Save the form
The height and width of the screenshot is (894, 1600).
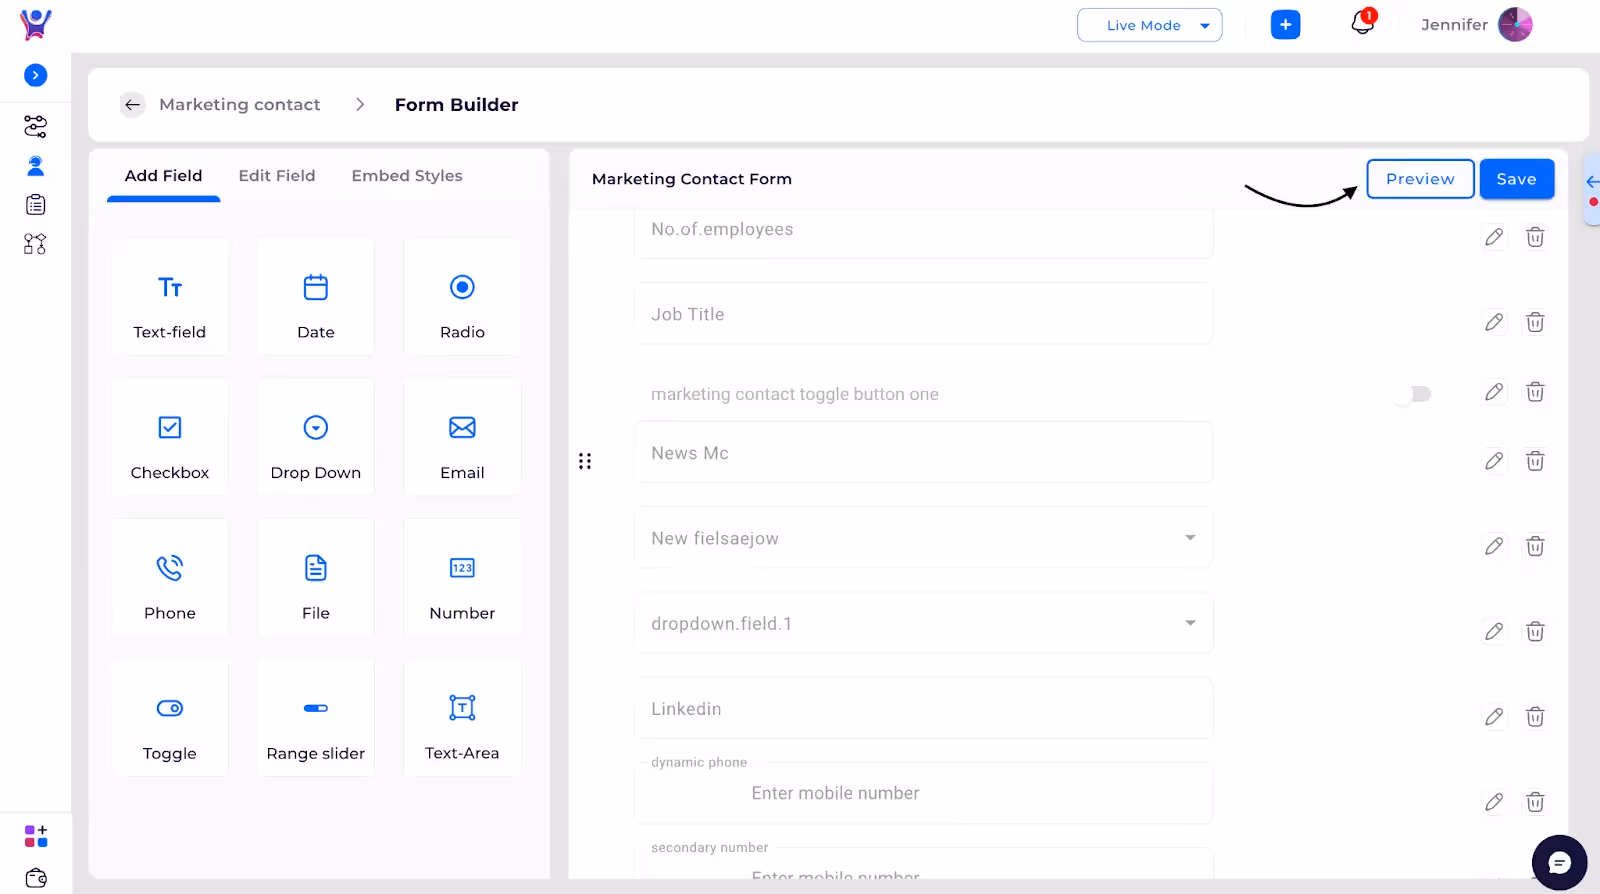[x=1517, y=179]
